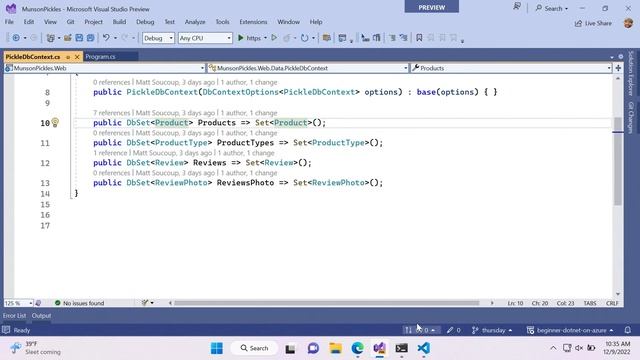Open the Output tab
The height and width of the screenshot is (360, 640).
click(41, 316)
